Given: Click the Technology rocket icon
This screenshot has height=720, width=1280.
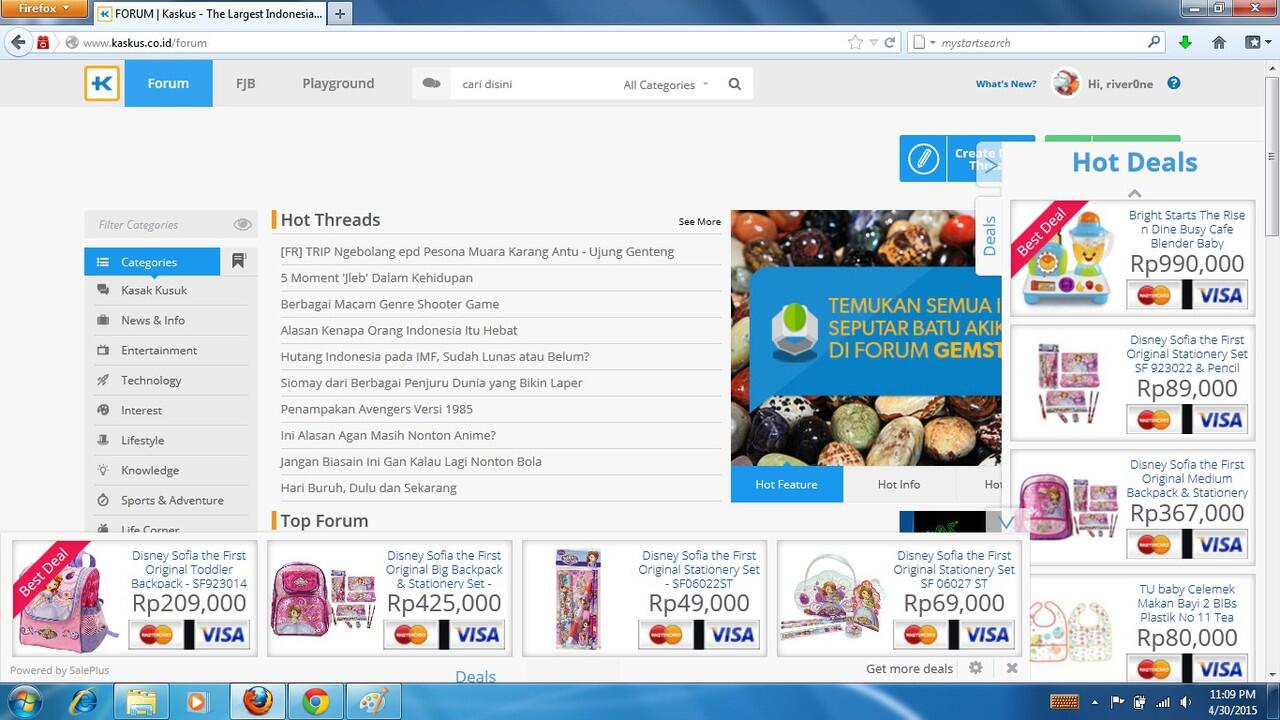Looking at the screenshot, I should click(x=102, y=380).
